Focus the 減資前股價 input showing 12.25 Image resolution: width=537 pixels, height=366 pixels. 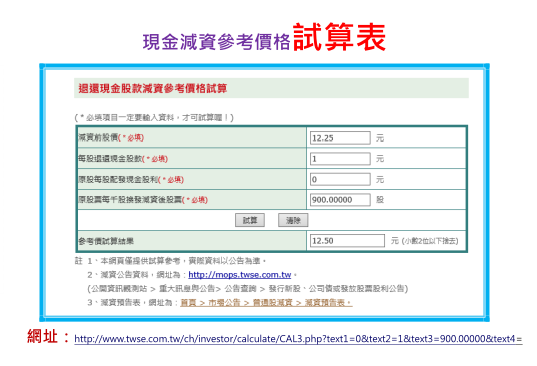pos(340,138)
